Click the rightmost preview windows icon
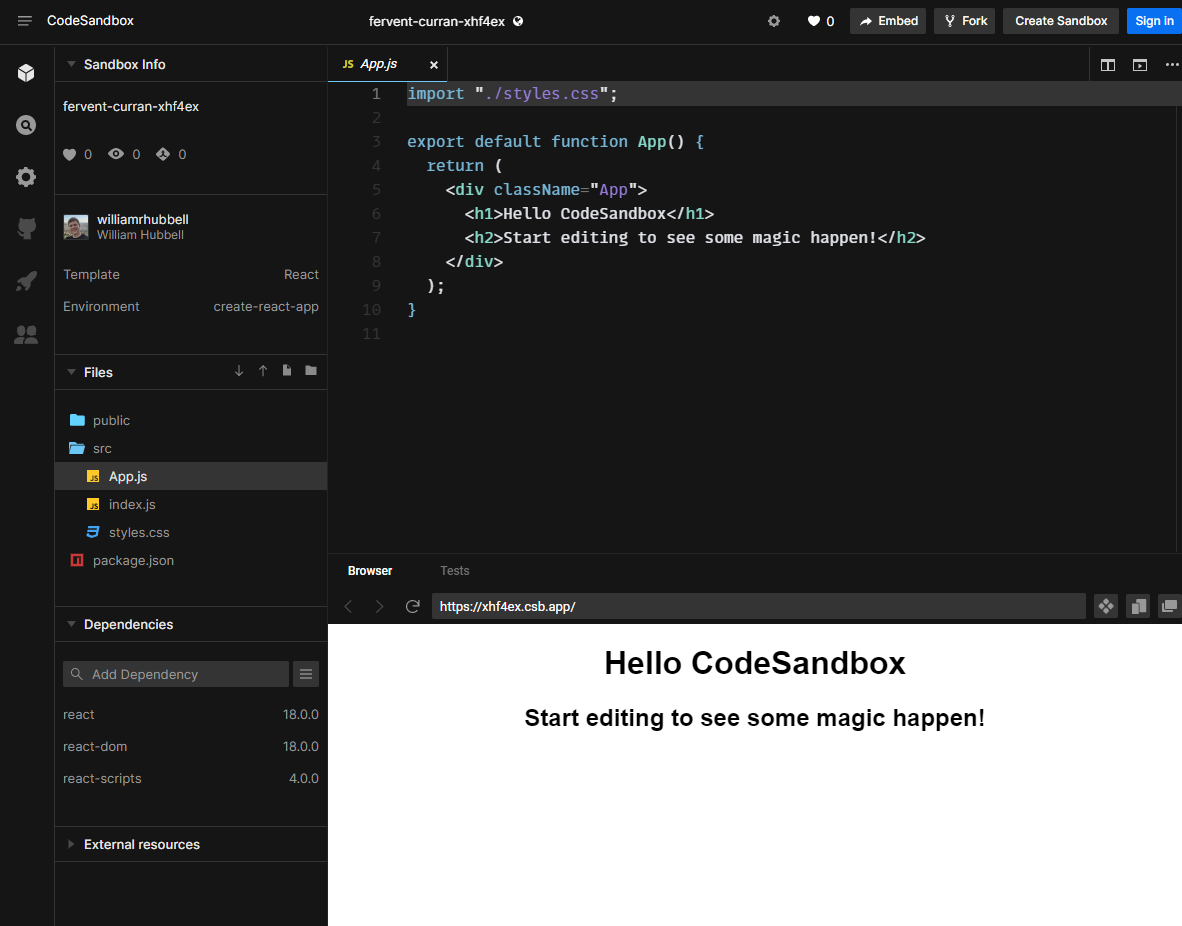 pyautogui.click(x=1169, y=606)
